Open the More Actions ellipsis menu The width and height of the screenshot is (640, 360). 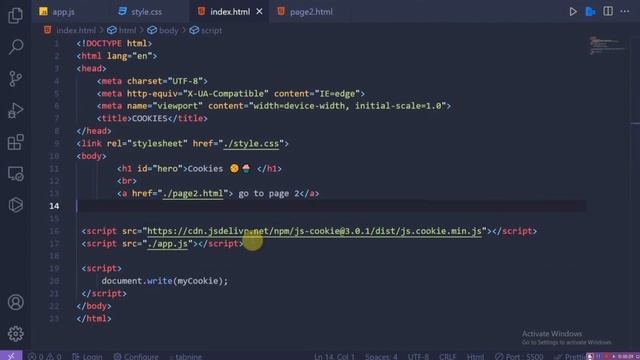[624, 11]
